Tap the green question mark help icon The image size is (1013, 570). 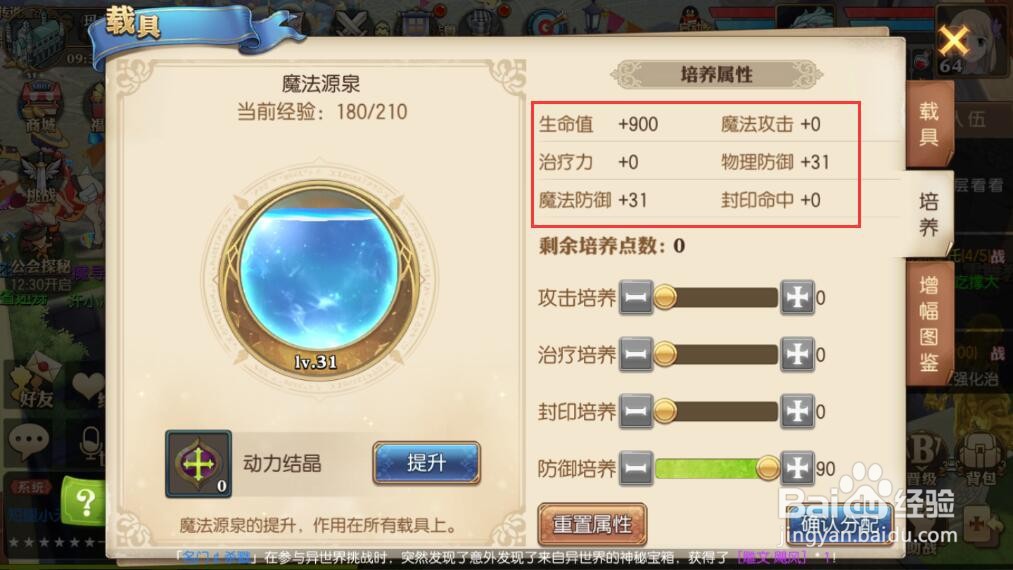85,502
